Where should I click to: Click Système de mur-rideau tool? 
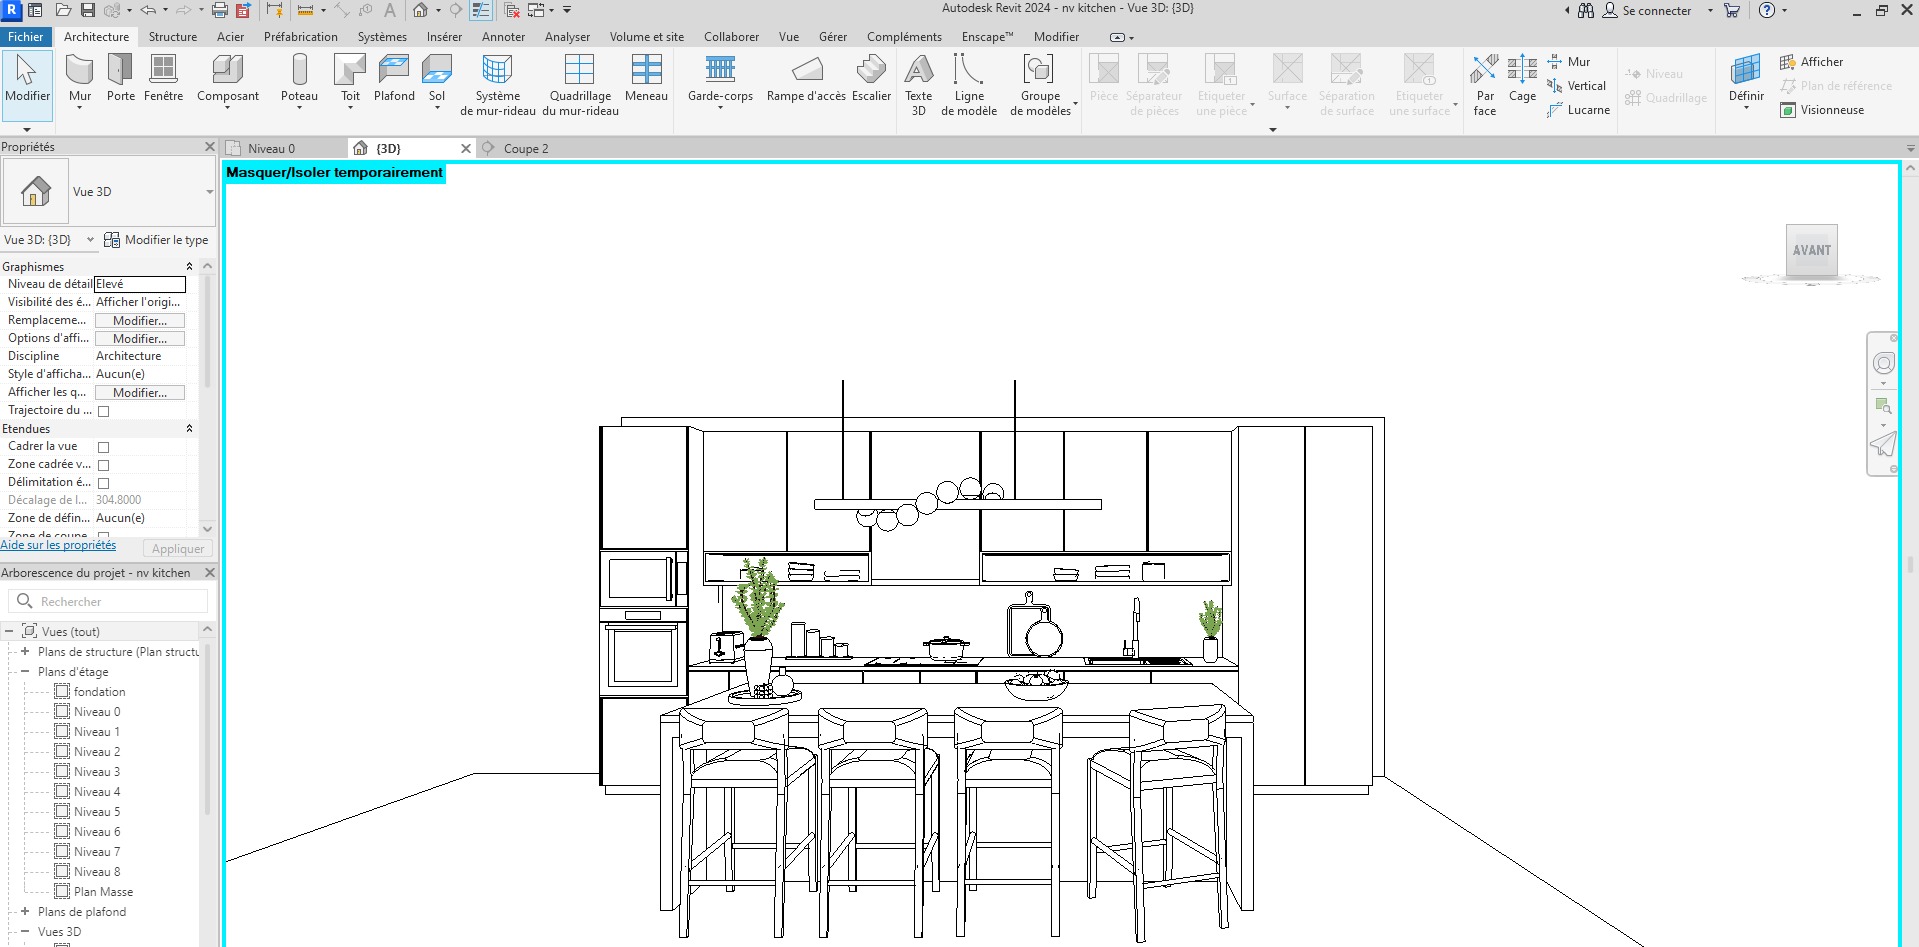tap(498, 86)
